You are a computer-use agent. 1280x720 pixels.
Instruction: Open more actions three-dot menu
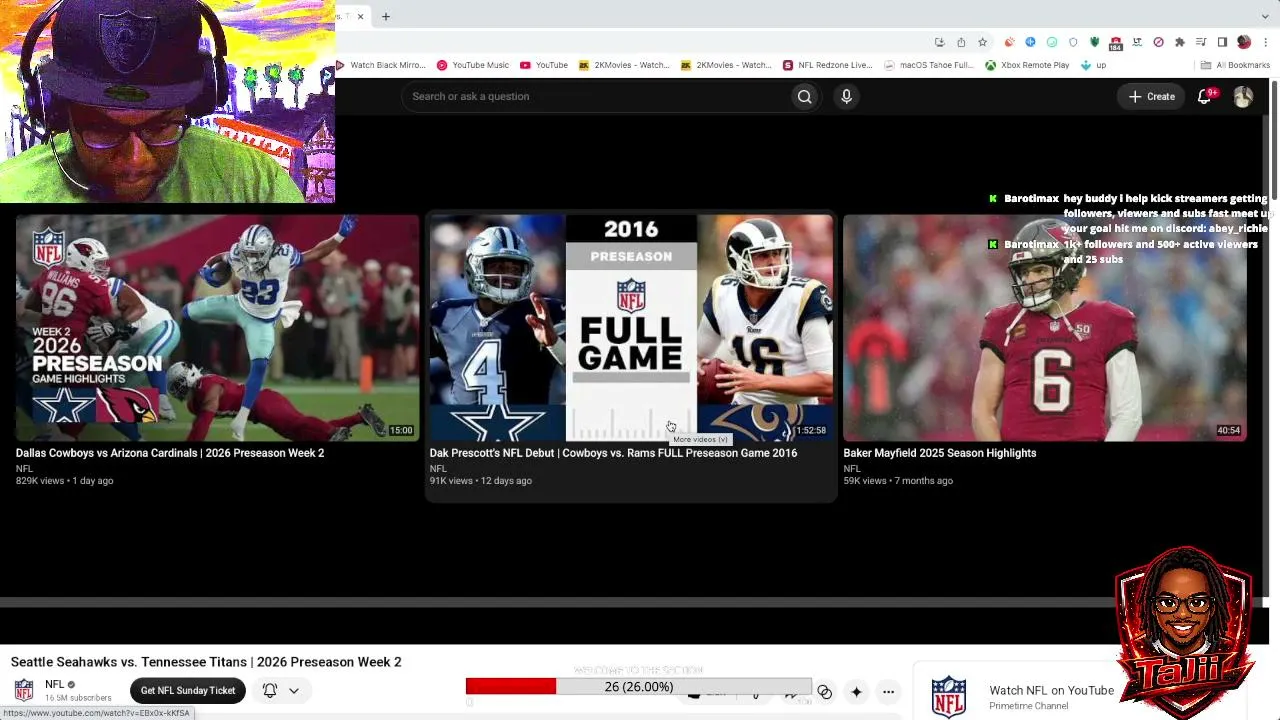coord(888,691)
